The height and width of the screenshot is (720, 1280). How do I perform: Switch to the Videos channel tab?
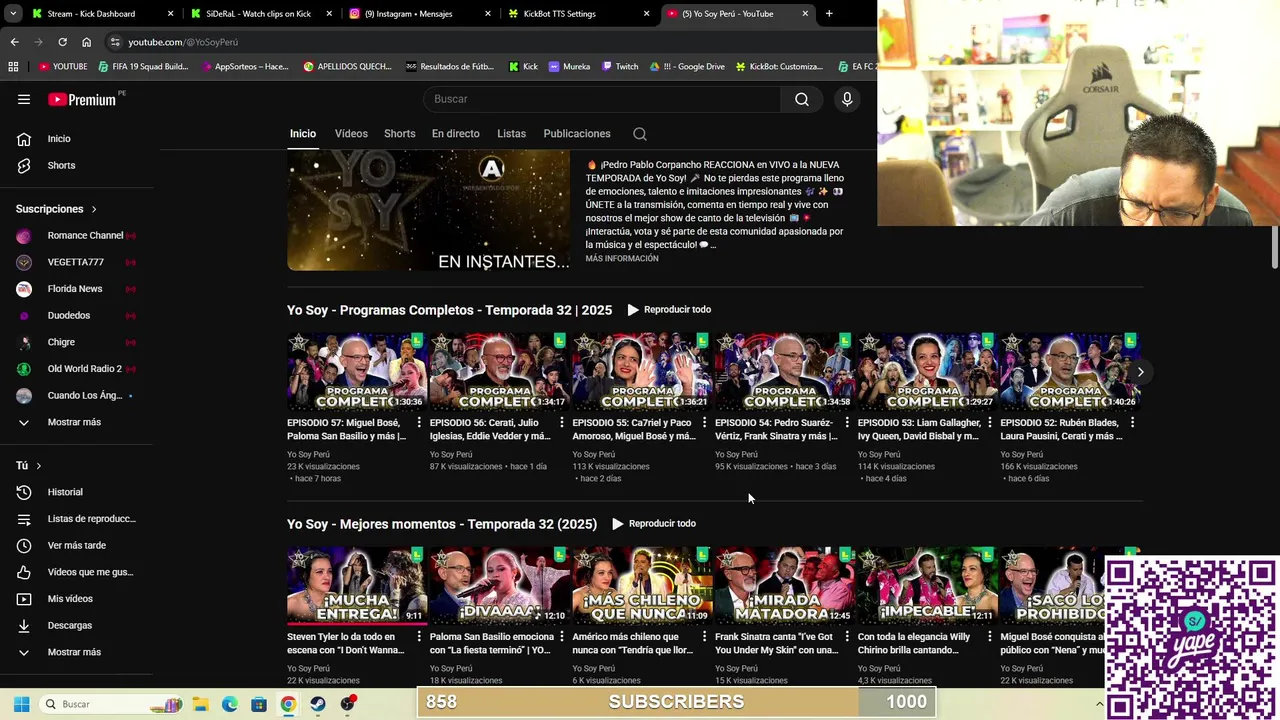point(351,134)
